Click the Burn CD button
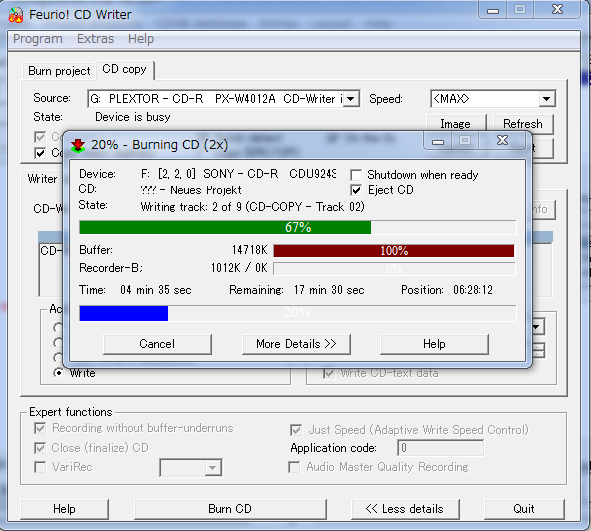 (x=230, y=509)
